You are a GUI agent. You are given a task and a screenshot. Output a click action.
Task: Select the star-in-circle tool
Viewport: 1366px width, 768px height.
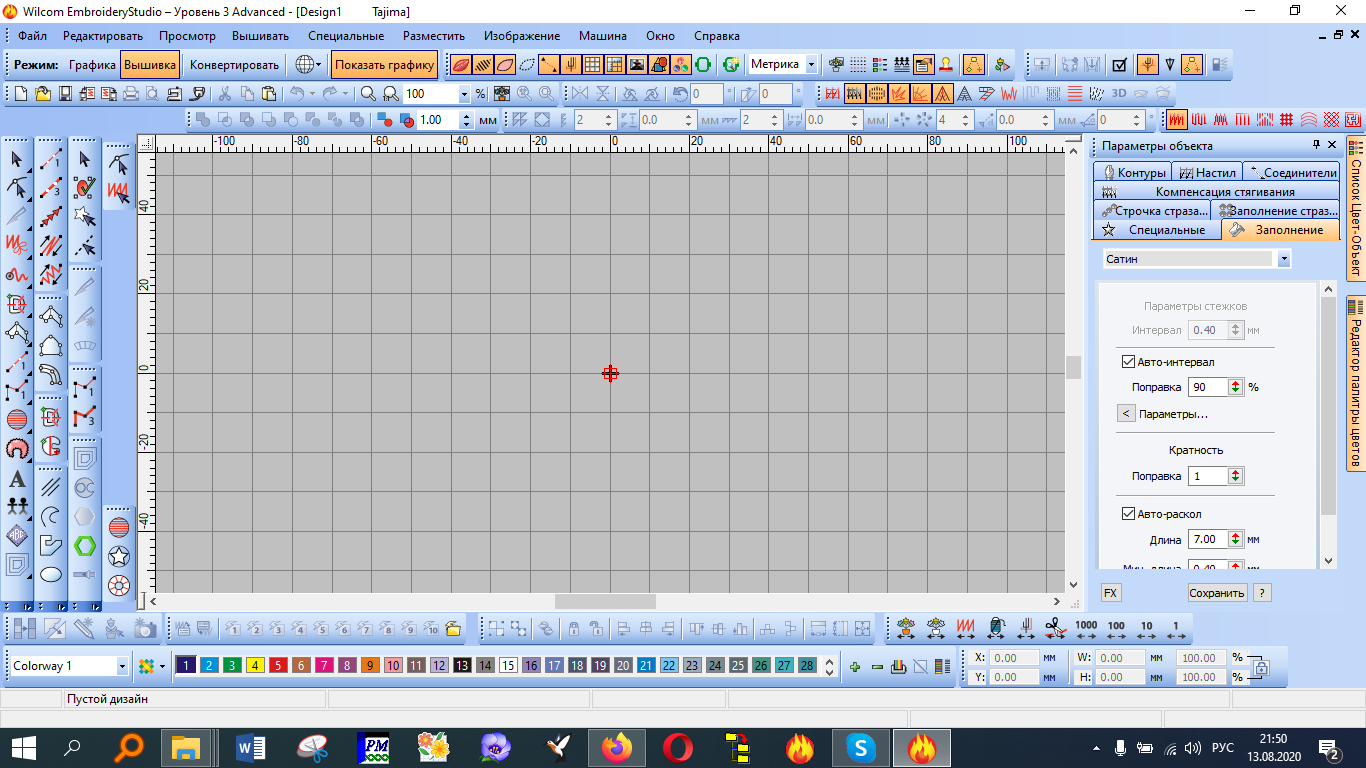pos(119,556)
